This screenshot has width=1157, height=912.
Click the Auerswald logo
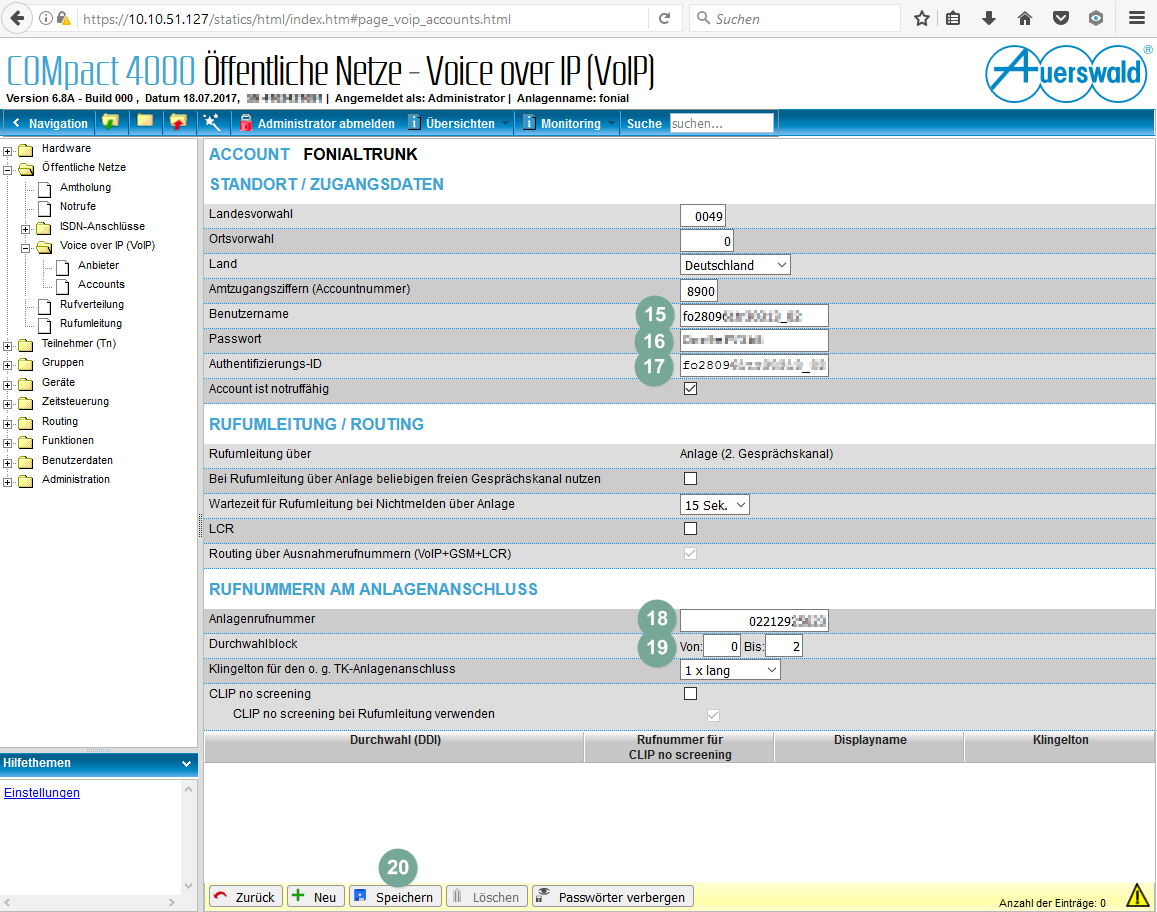(x=1068, y=74)
